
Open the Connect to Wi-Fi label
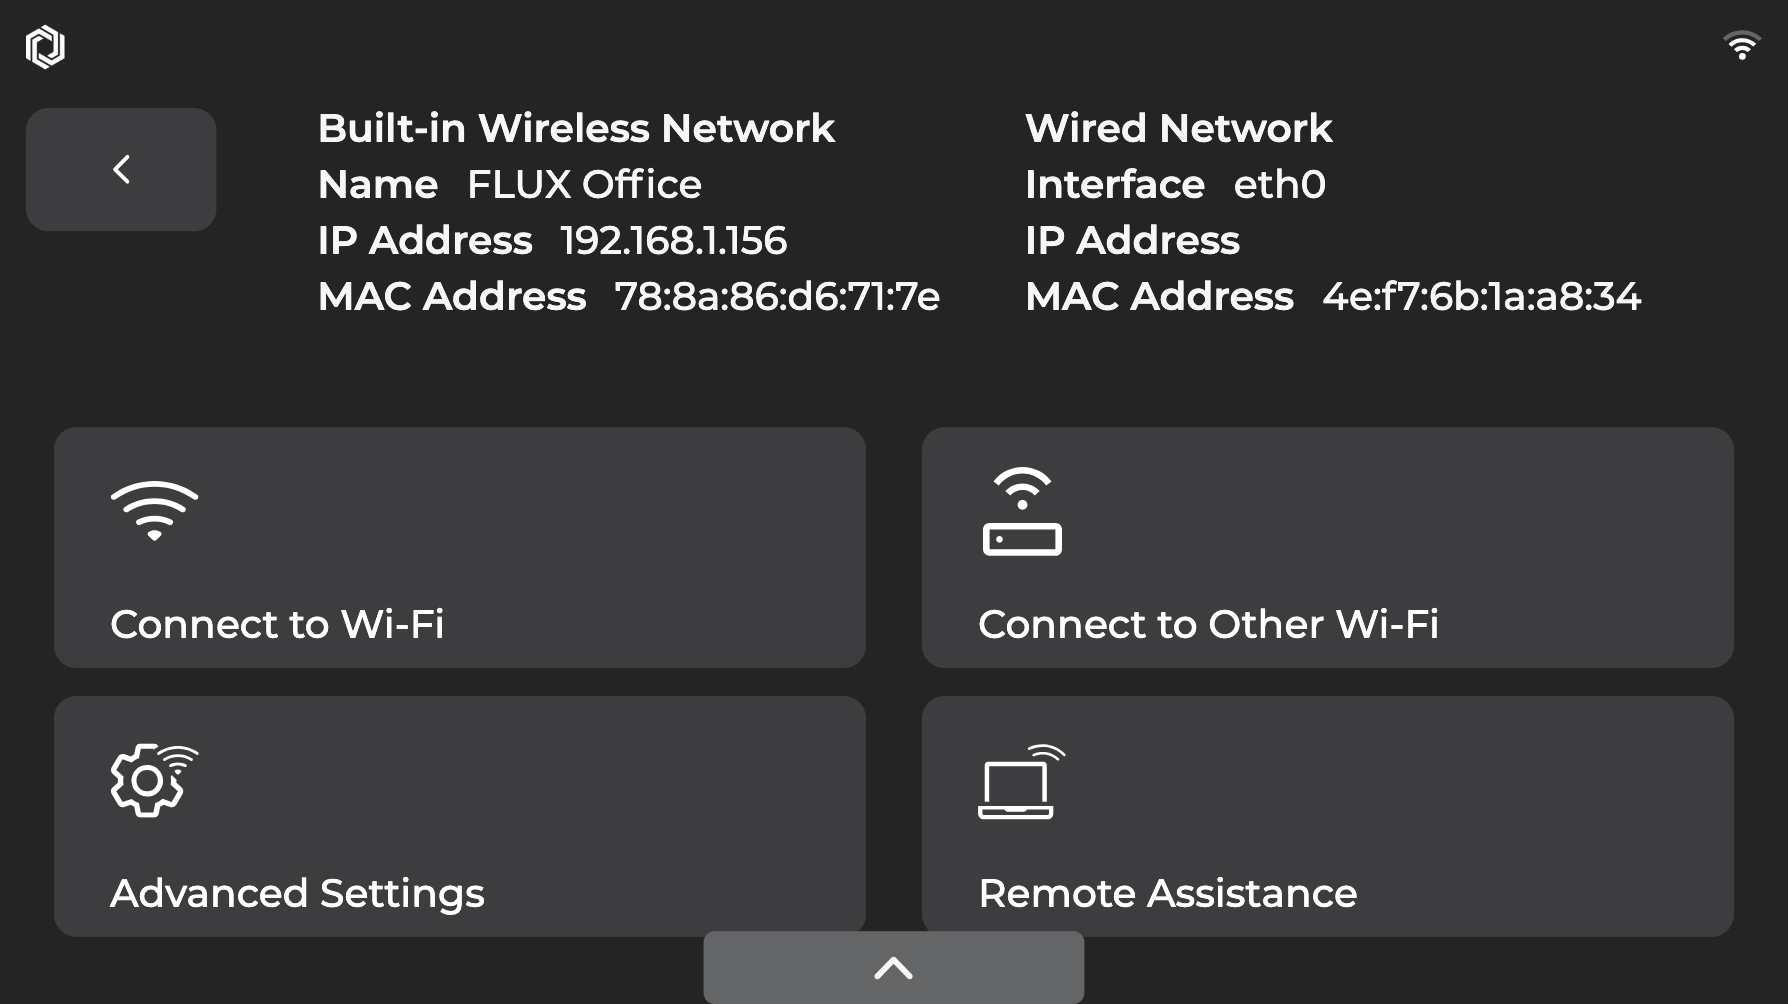(277, 624)
